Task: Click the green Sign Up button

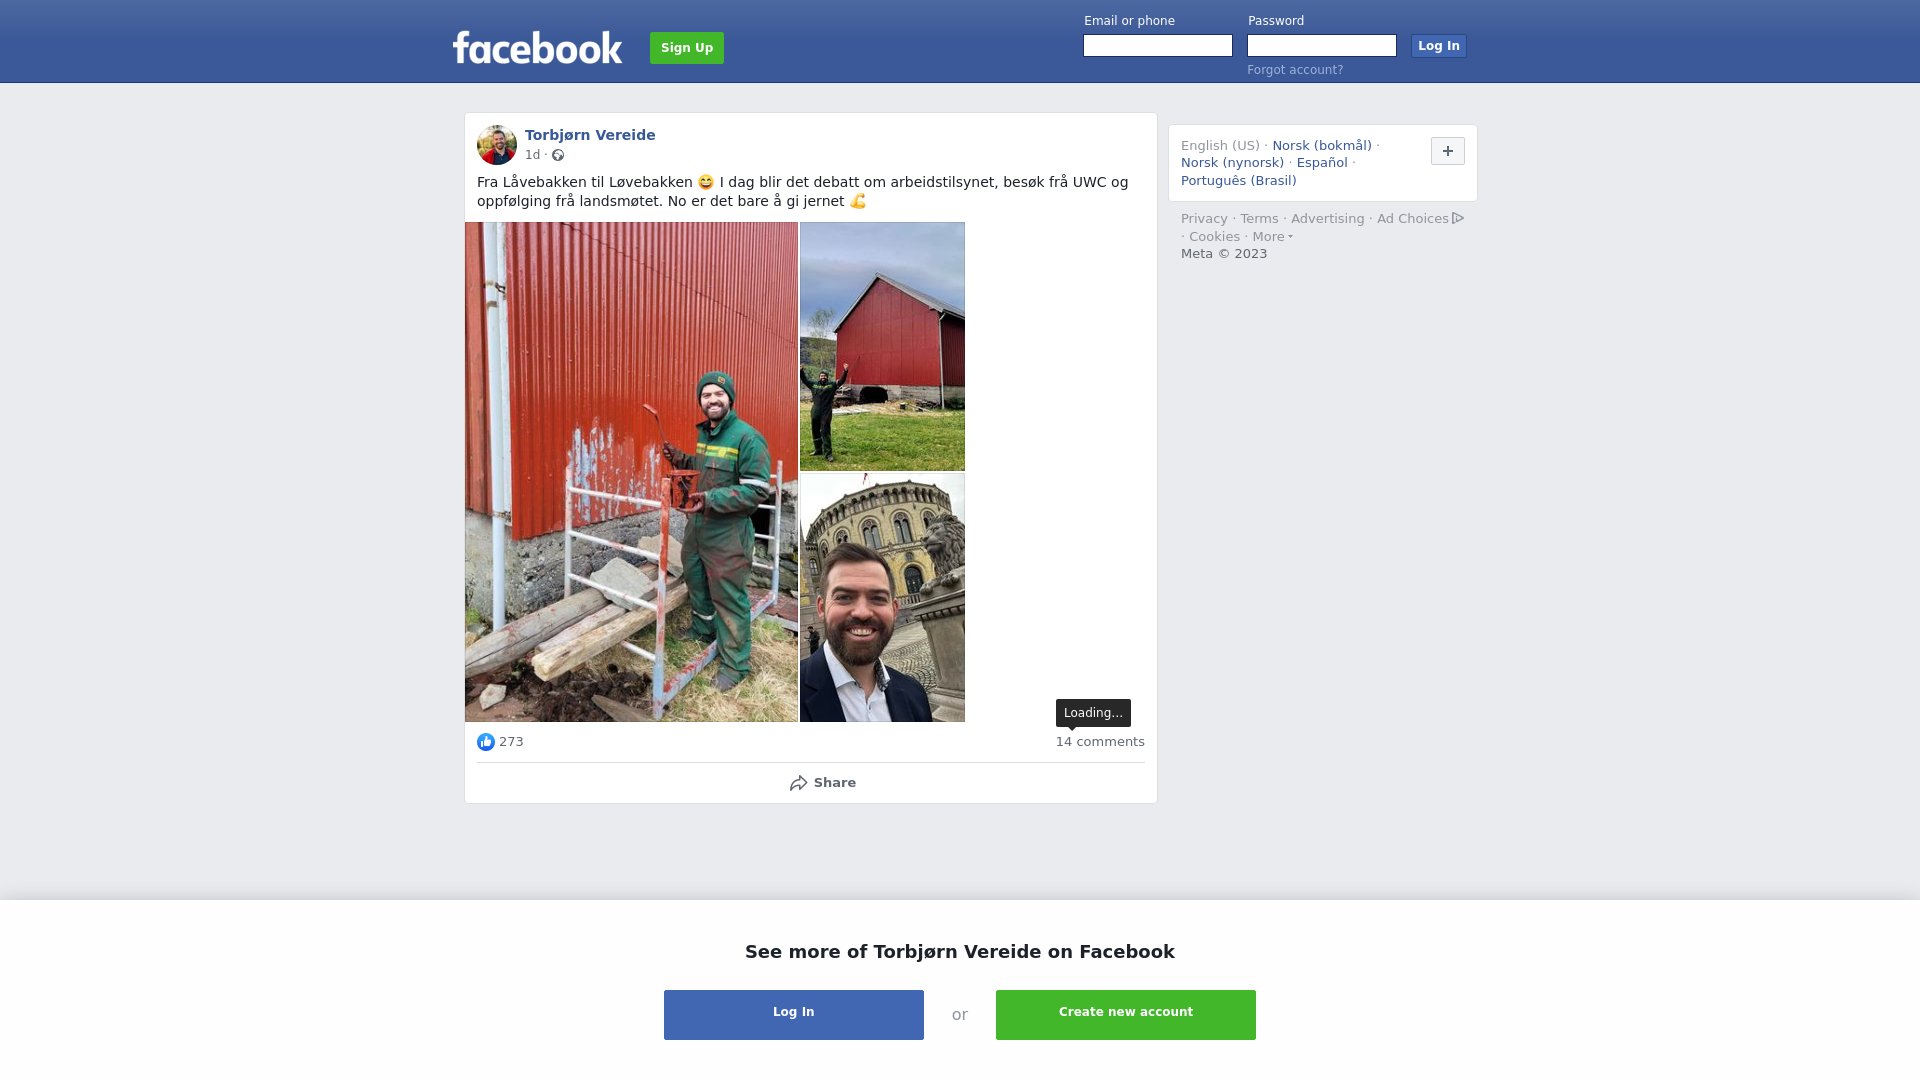Action: pos(687,48)
